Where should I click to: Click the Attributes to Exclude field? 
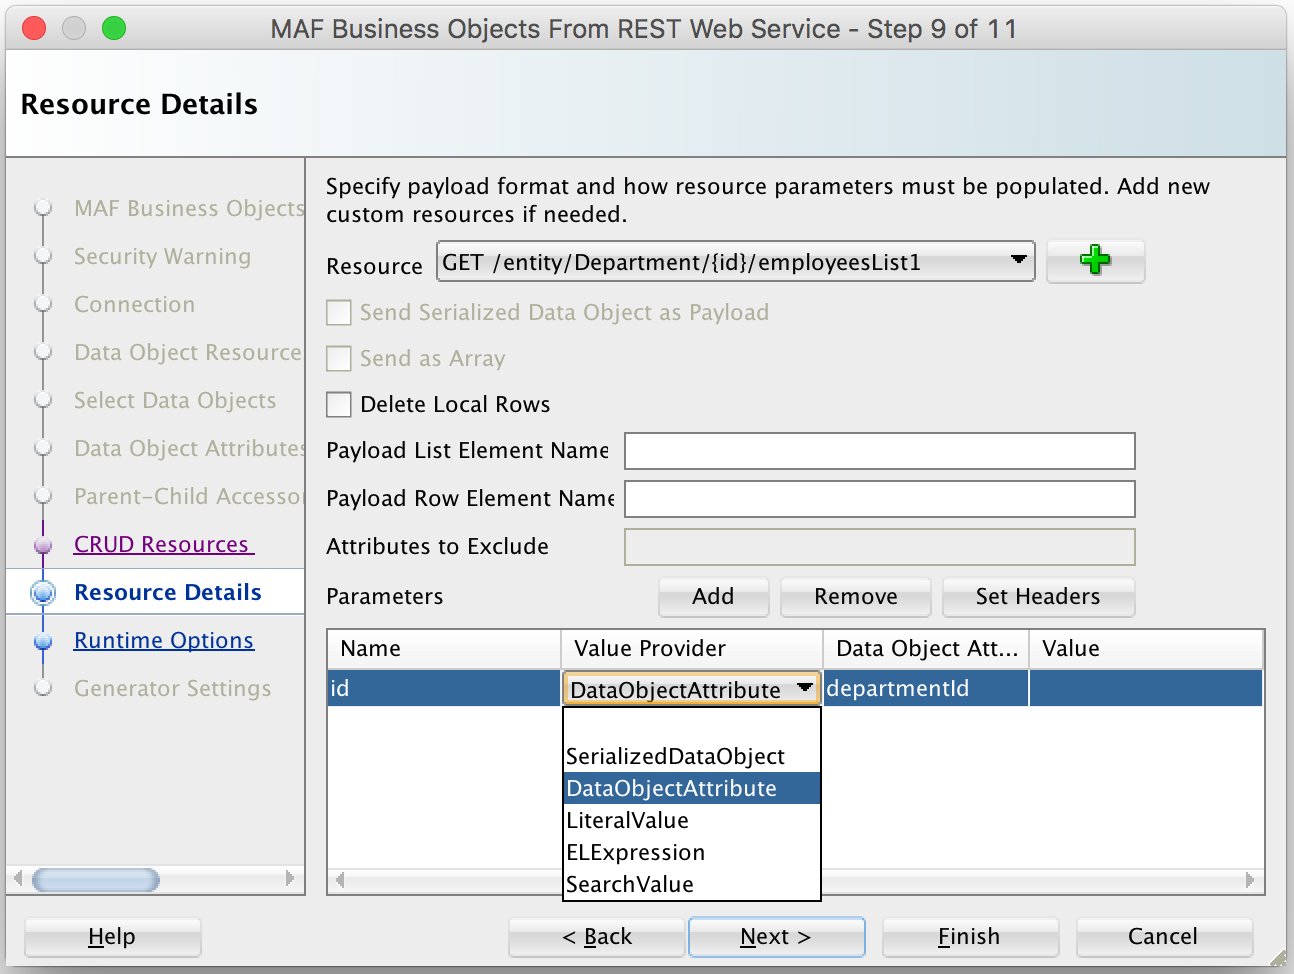[x=880, y=547]
